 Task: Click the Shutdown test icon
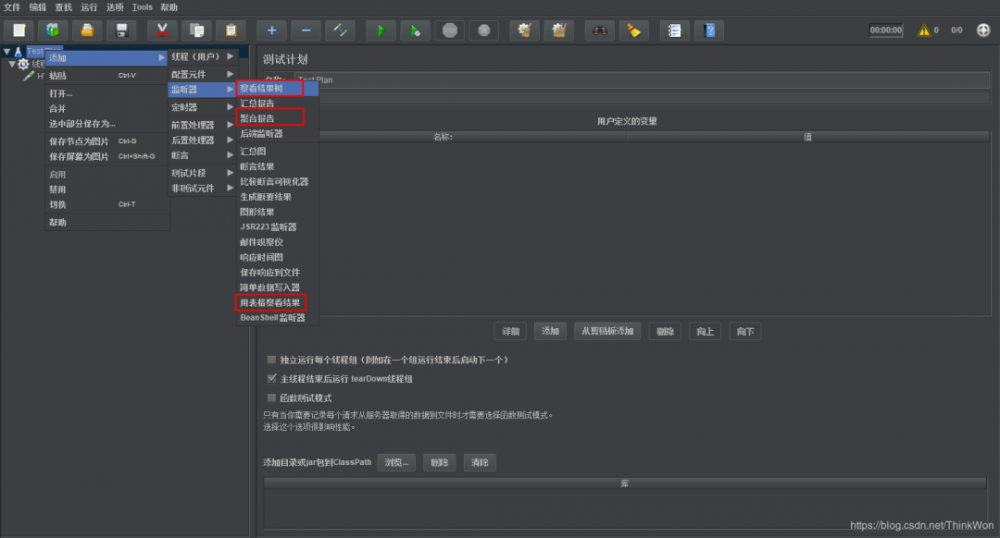pos(484,30)
